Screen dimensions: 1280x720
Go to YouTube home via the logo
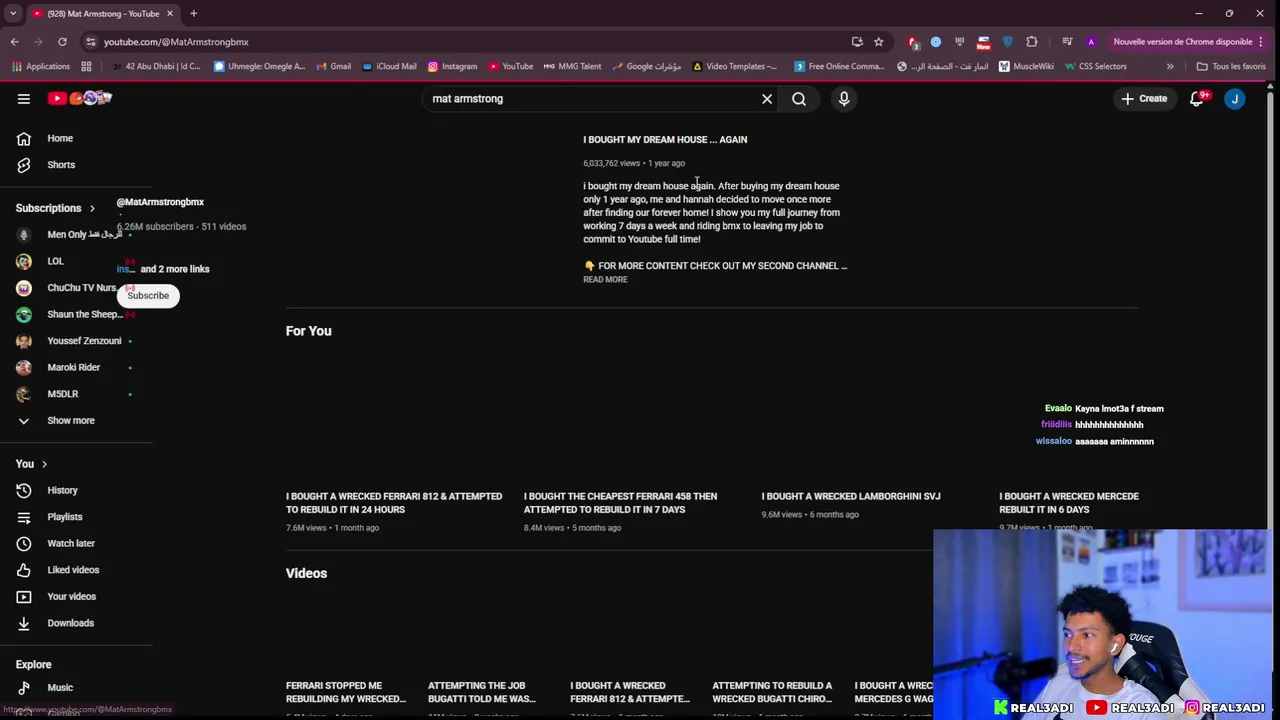click(x=79, y=98)
